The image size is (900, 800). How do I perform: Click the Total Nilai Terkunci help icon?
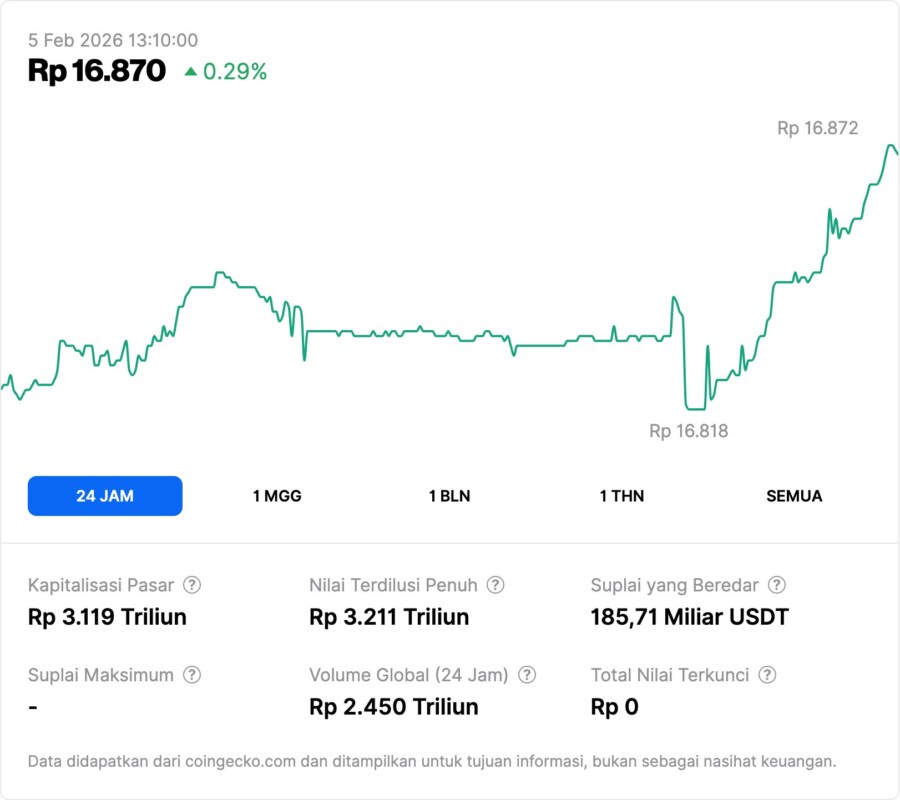767,675
